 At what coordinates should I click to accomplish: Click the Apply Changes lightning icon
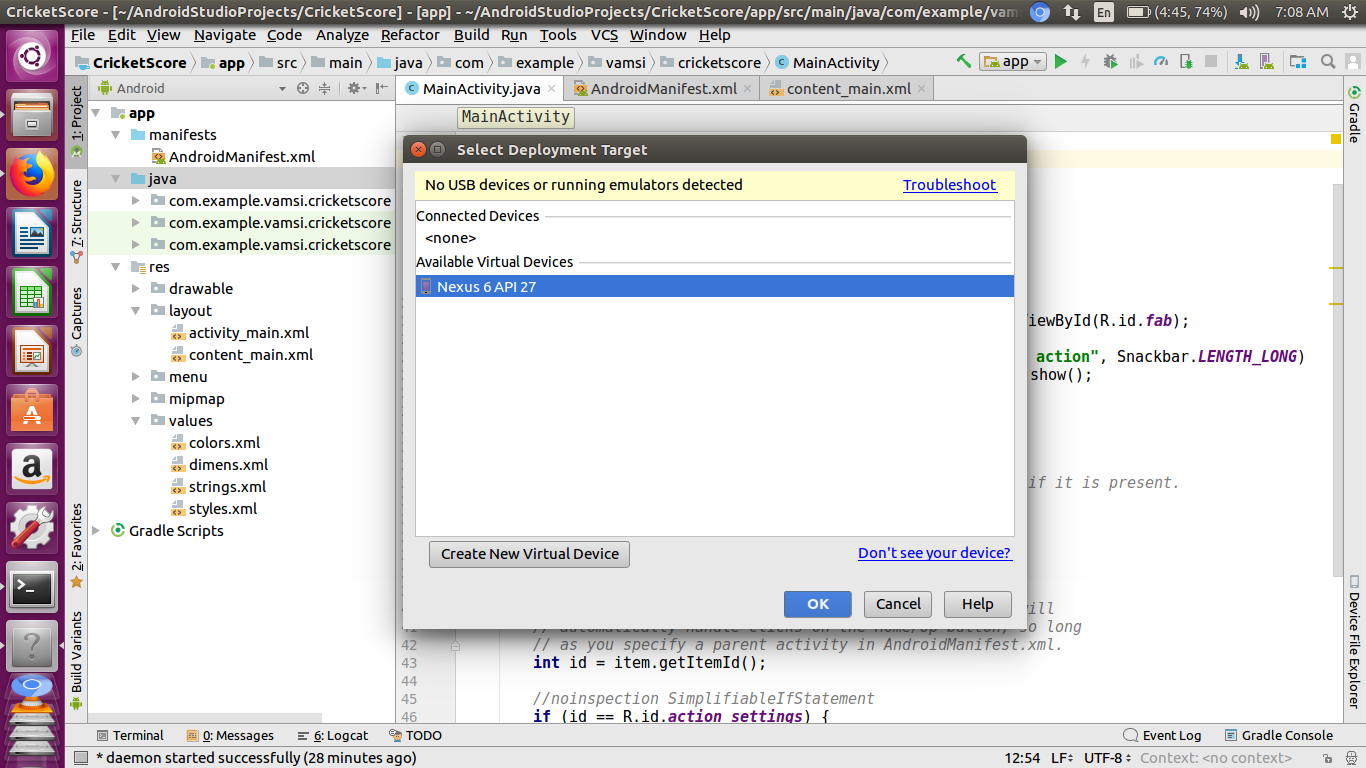1086,61
